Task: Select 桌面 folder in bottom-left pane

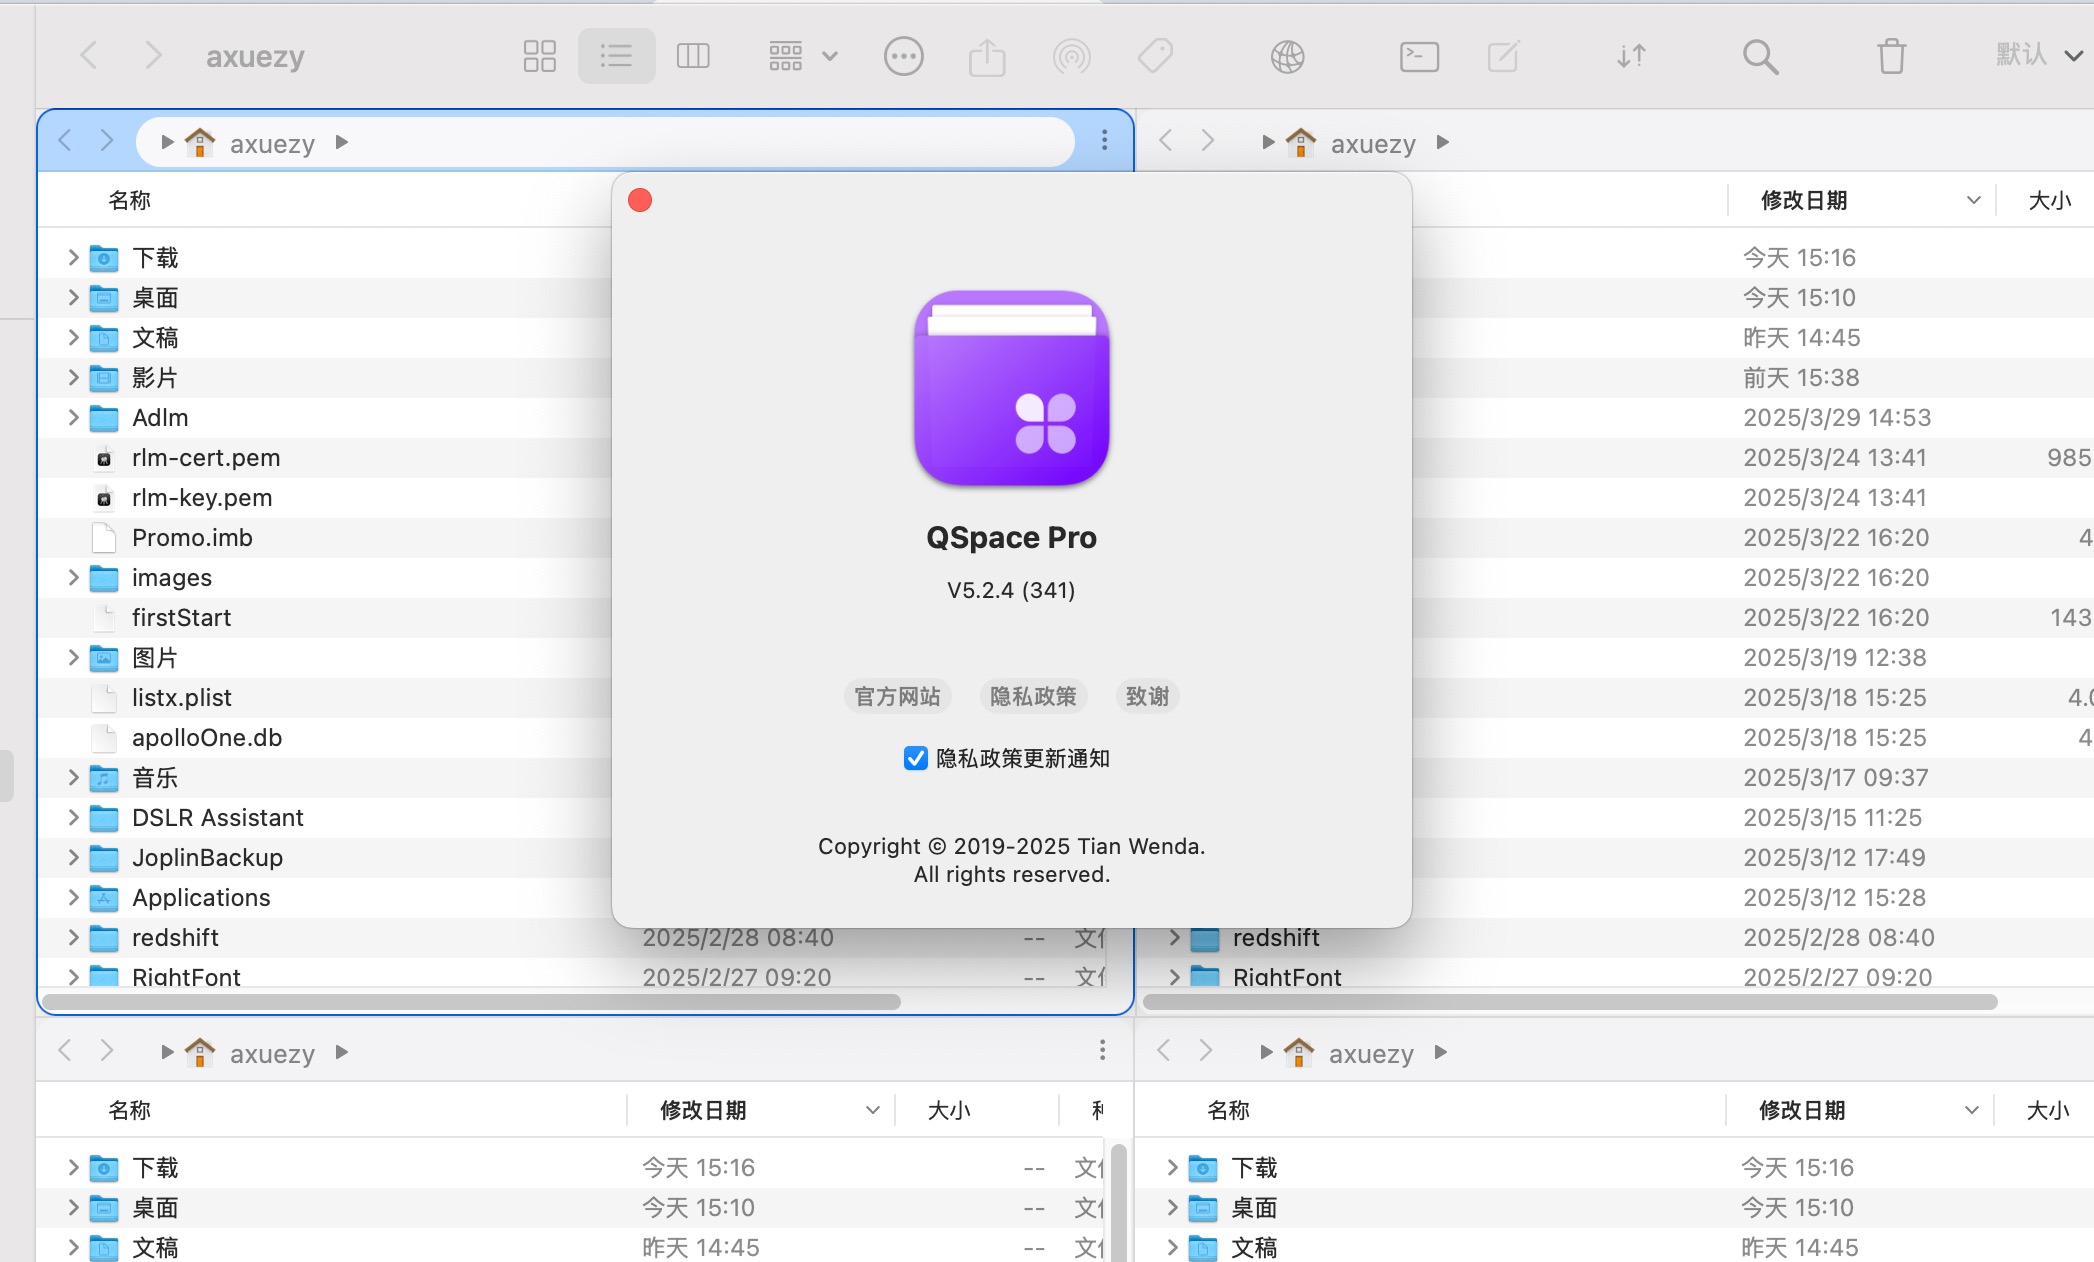Action: click(x=155, y=1207)
